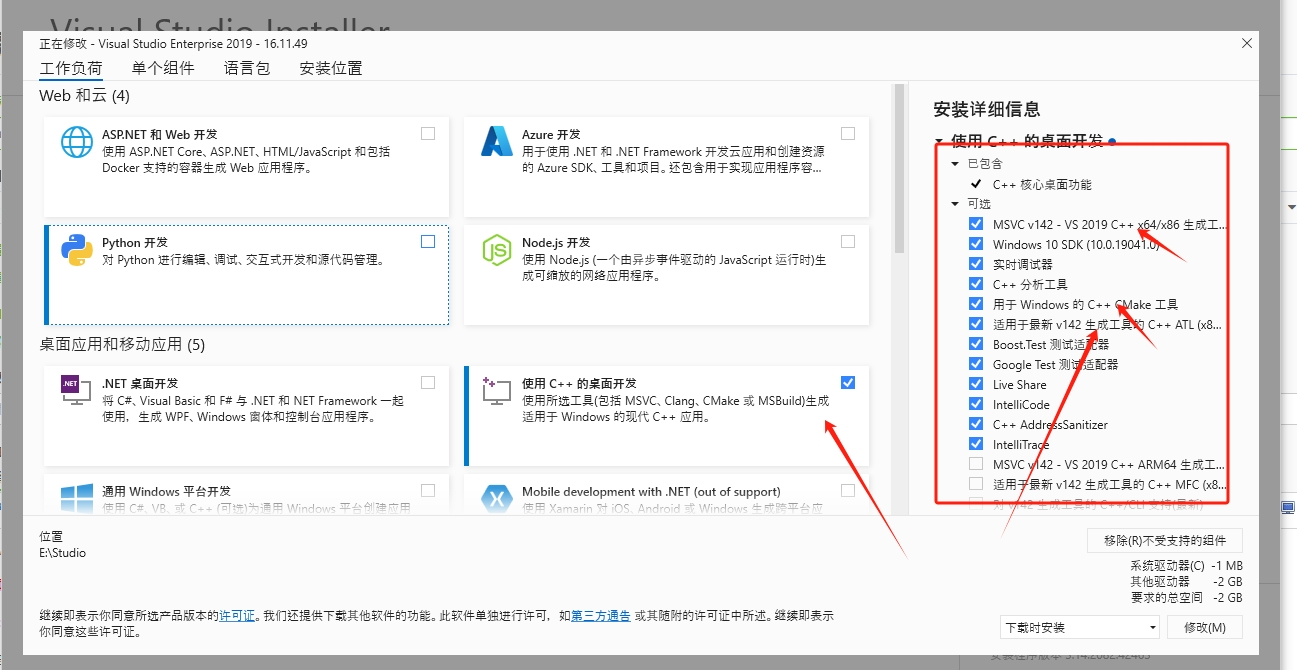Viewport: 1297px width, 670px height.
Task: Collapse the 已包含 group
Action: point(955,164)
